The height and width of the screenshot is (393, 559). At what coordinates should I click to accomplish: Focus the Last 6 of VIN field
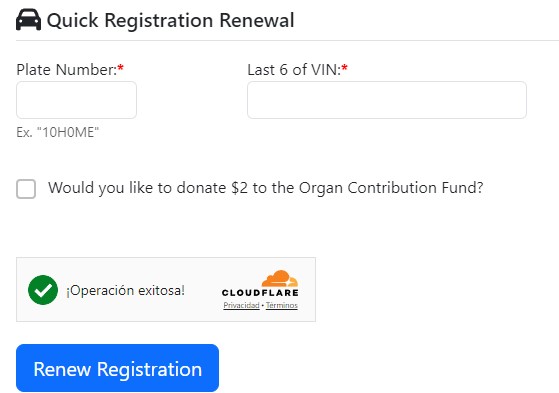click(x=387, y=100)
